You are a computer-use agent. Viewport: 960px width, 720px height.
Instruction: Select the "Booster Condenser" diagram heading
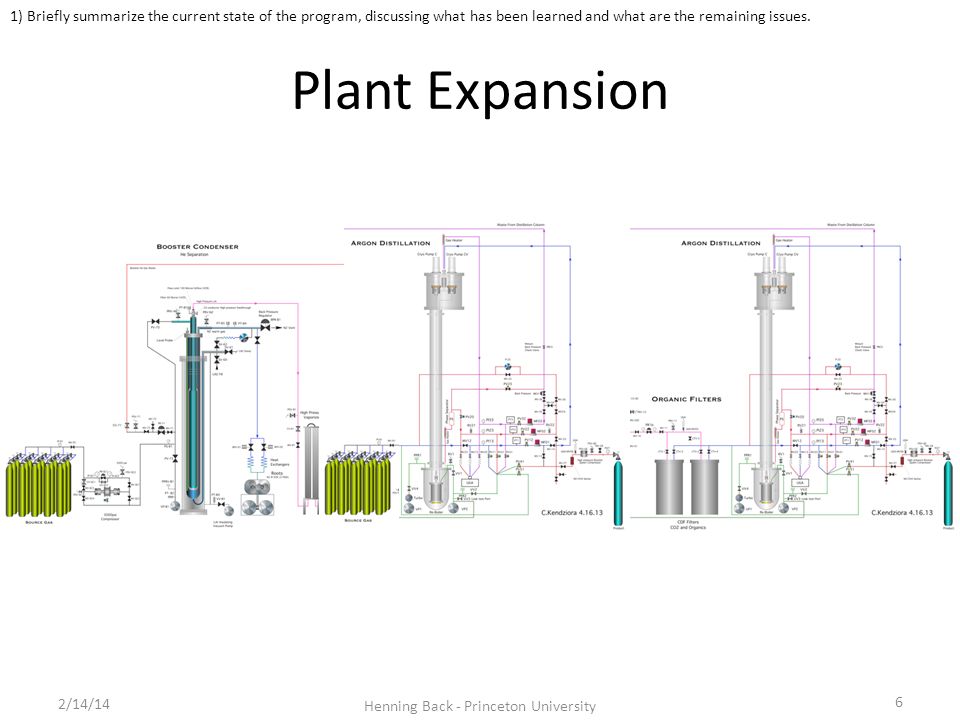click(x=197, y=247)
